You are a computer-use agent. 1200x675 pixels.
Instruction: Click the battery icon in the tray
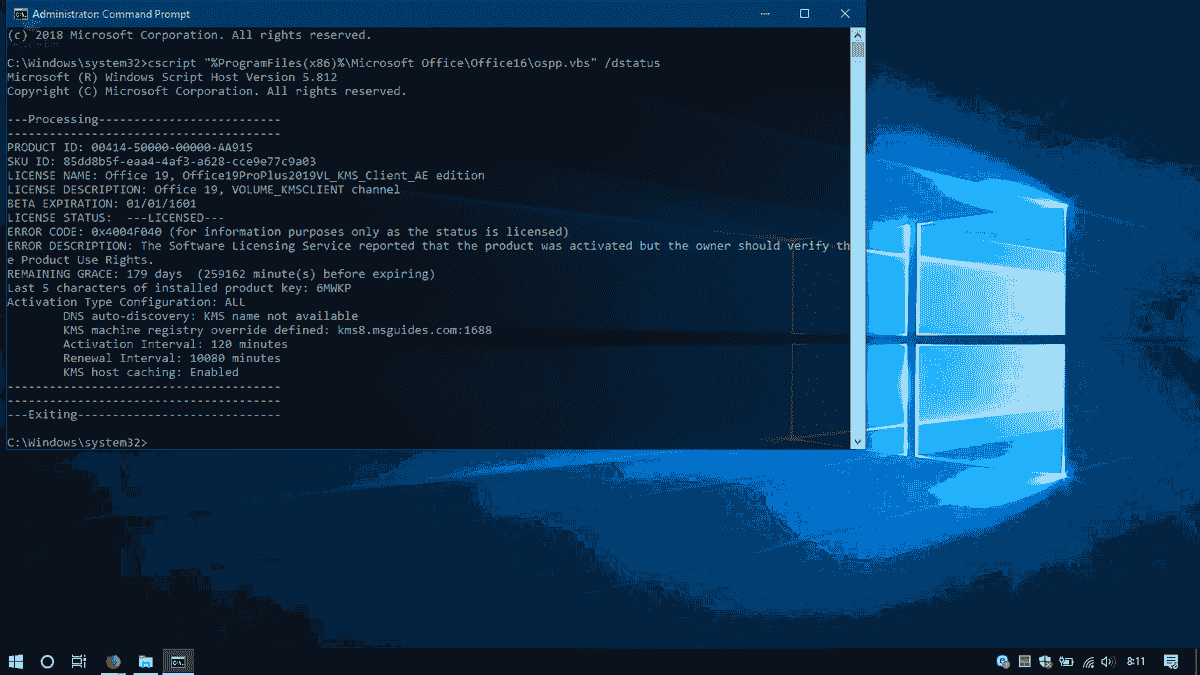click(1065, 661)
